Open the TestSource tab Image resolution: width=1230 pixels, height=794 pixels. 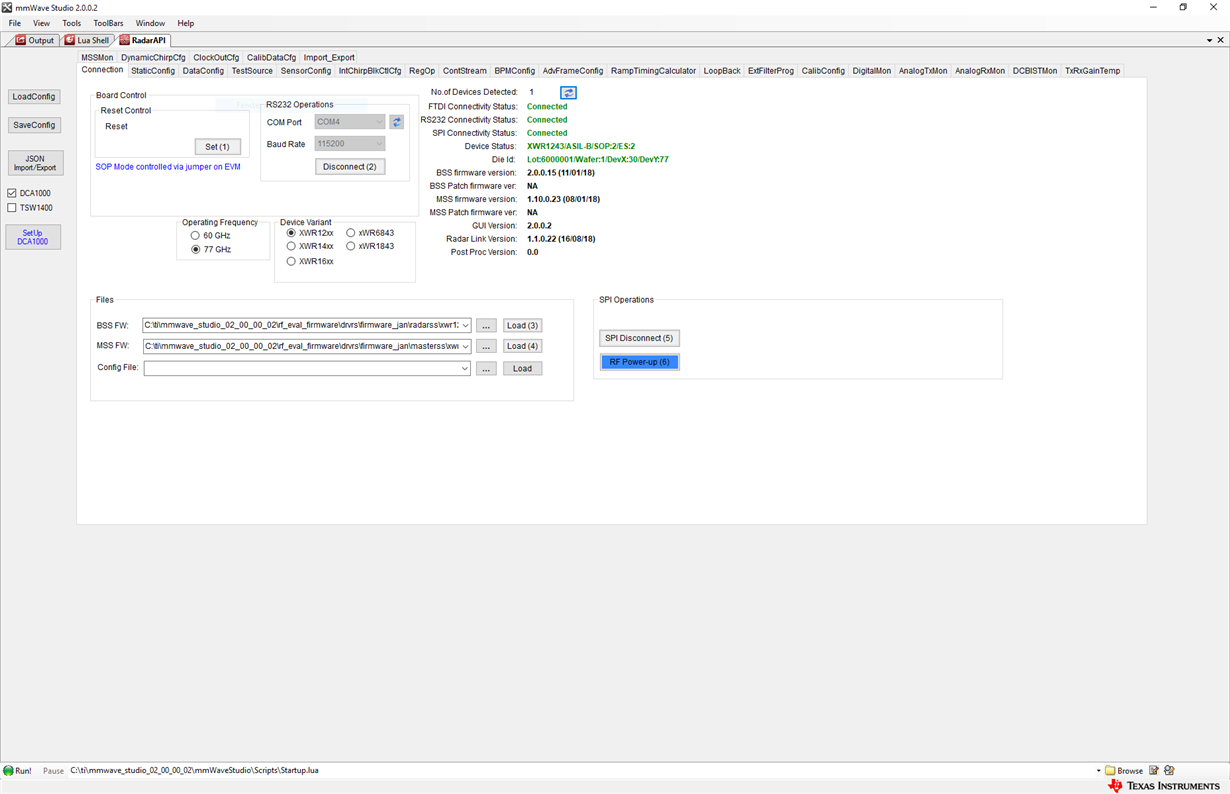[x=252, y=71]
